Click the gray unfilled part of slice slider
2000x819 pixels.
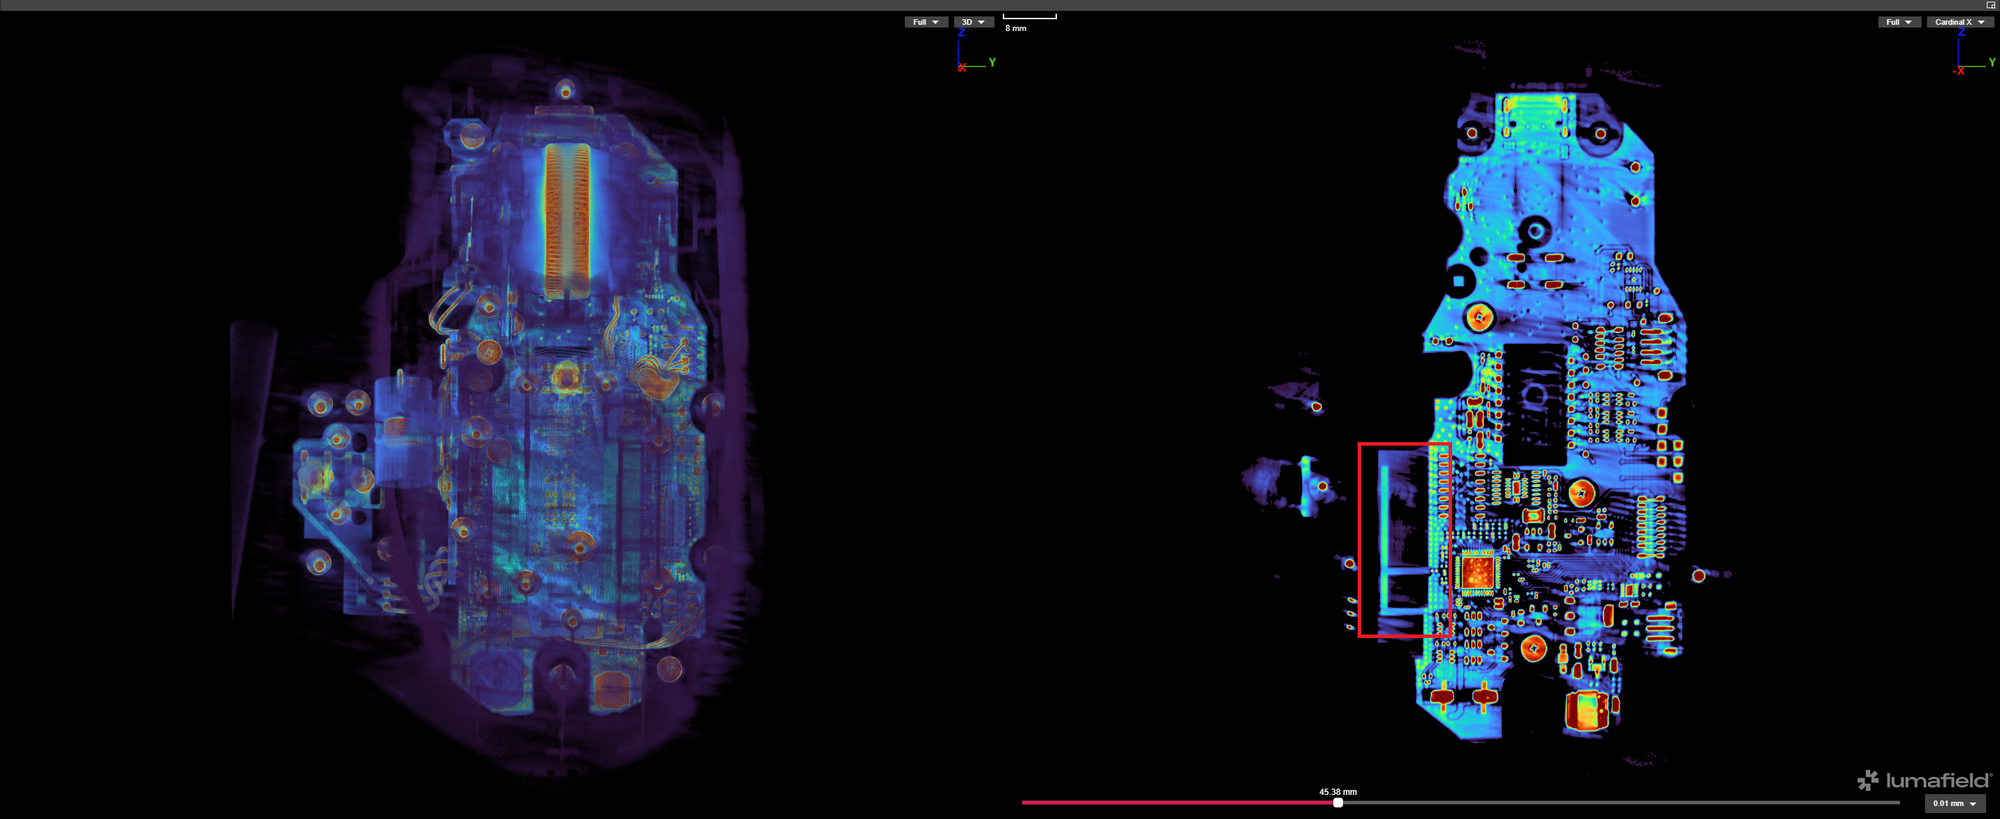pyautogui.click(x=1620, y=802)
